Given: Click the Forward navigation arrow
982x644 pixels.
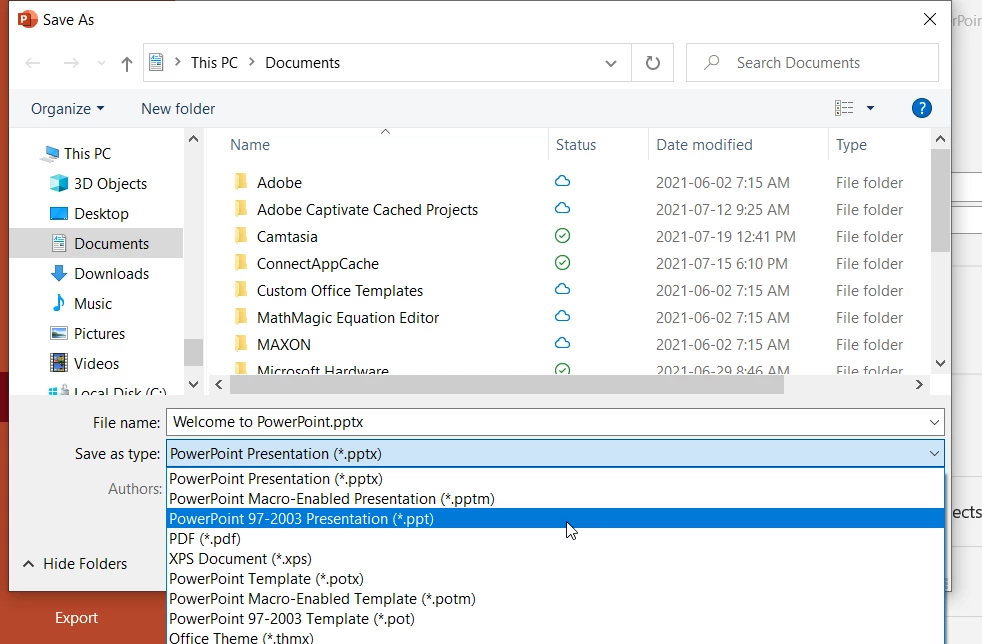Looking at the screenshot, I should coord(71,63).
